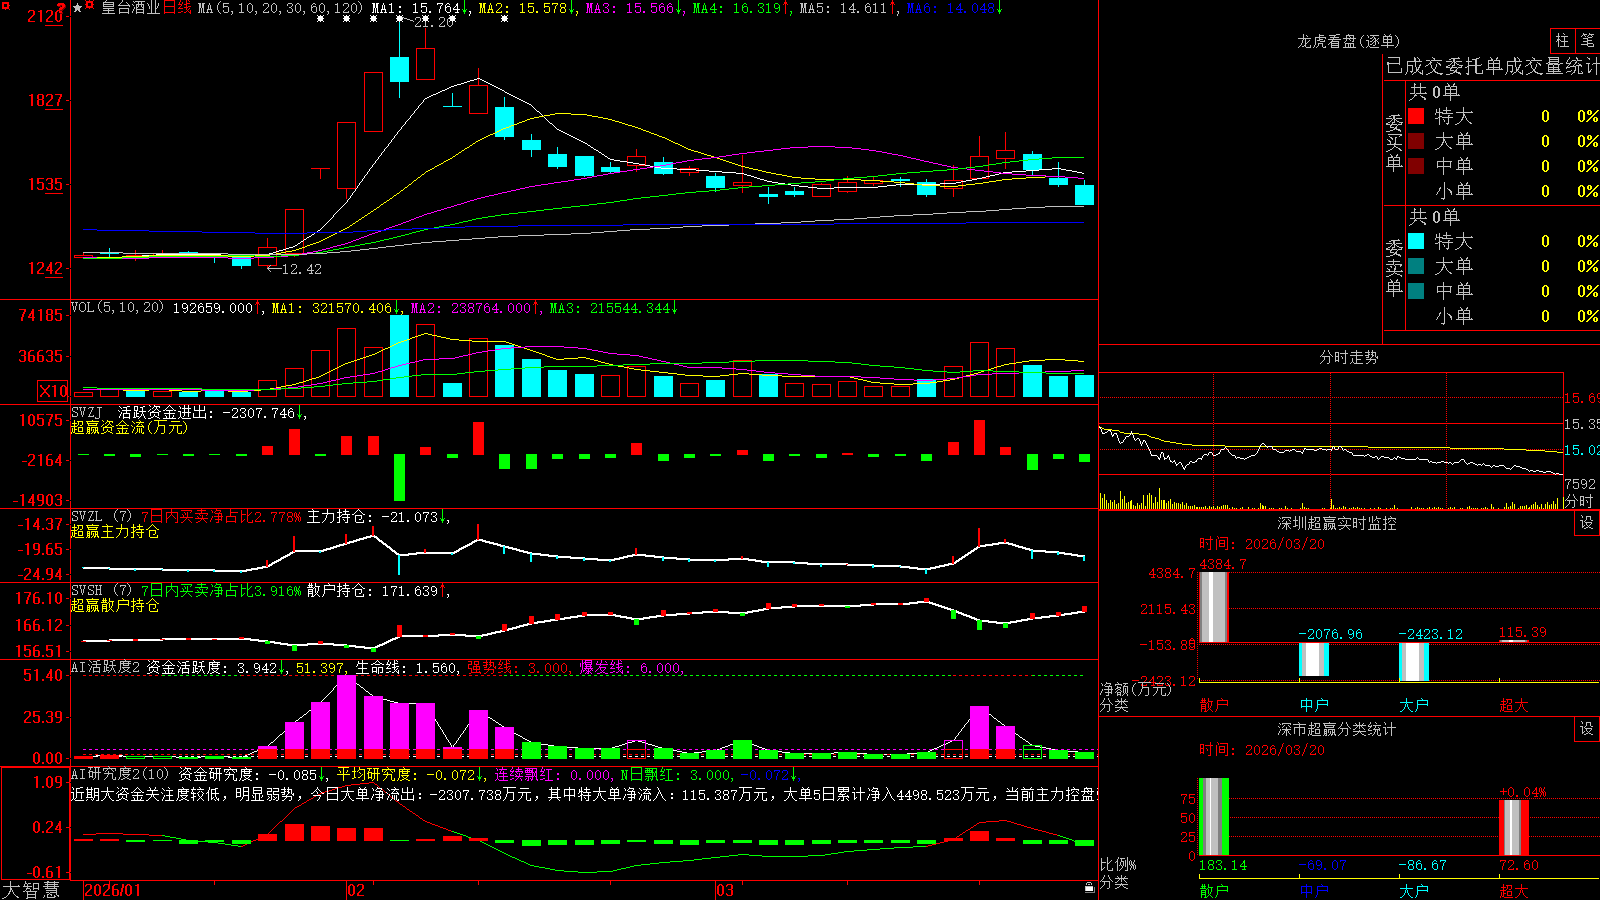Click the 爆发线: 6.000 label
The image size is (1600, 900).
[631, 667]
